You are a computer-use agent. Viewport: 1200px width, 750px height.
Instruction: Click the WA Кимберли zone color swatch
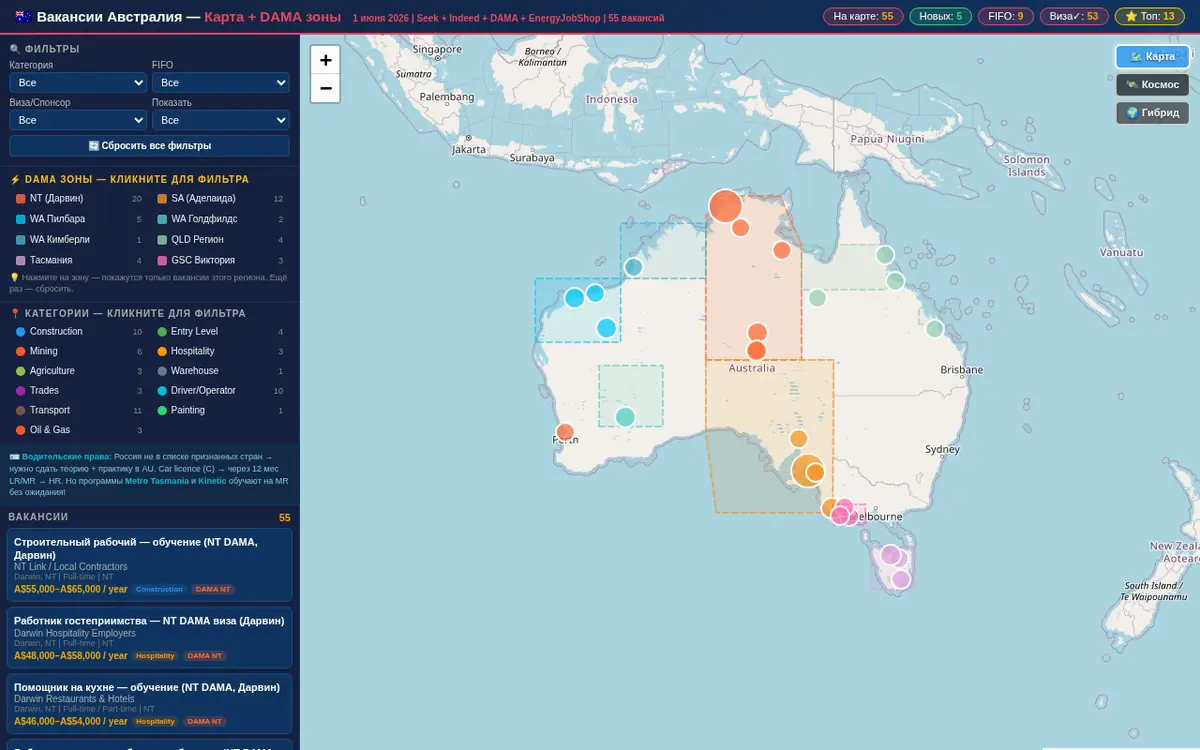[21, 240]
